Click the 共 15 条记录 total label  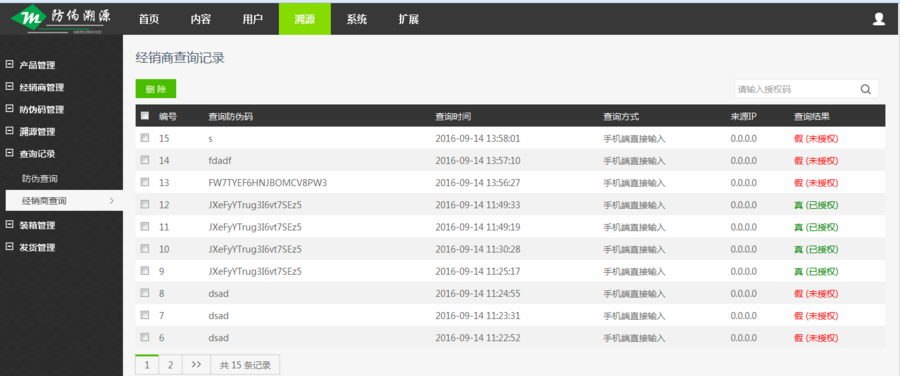(x=245, y=365)
